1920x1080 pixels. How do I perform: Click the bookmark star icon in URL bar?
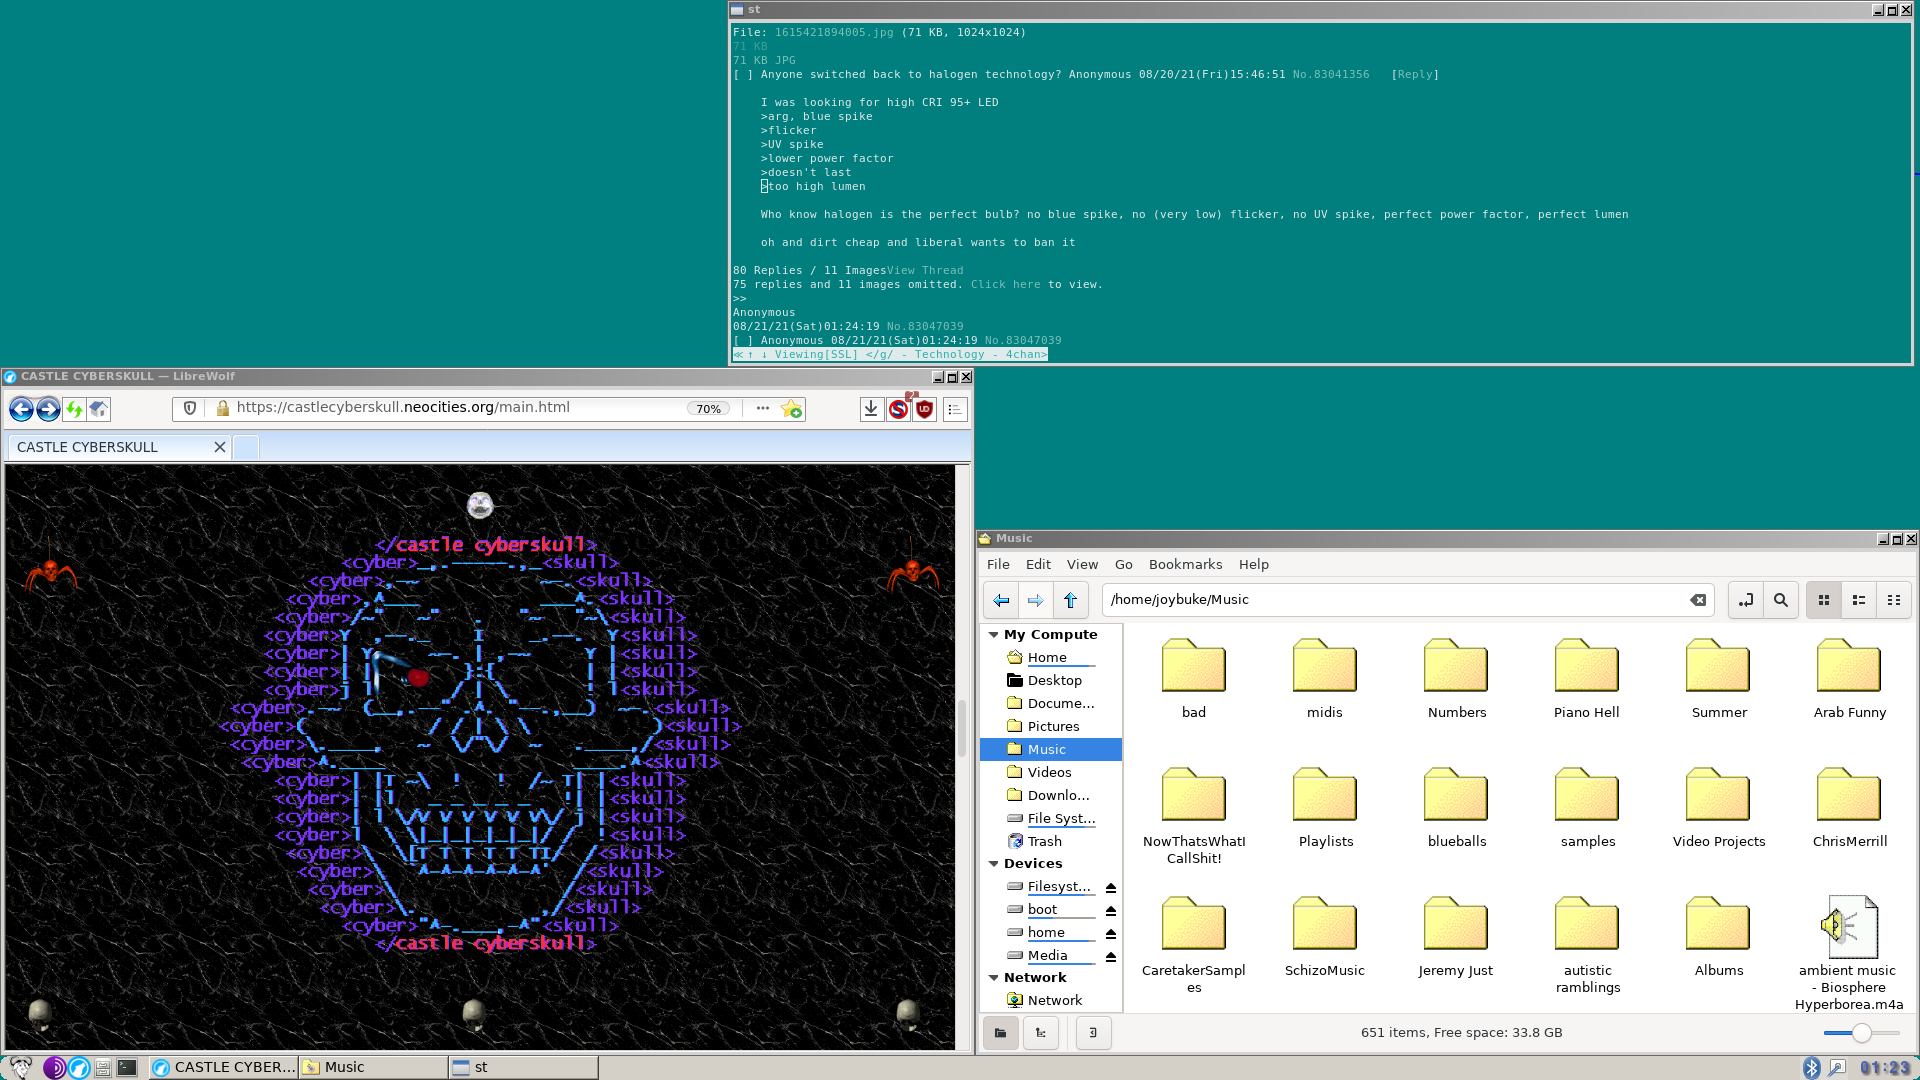point(791,409)
